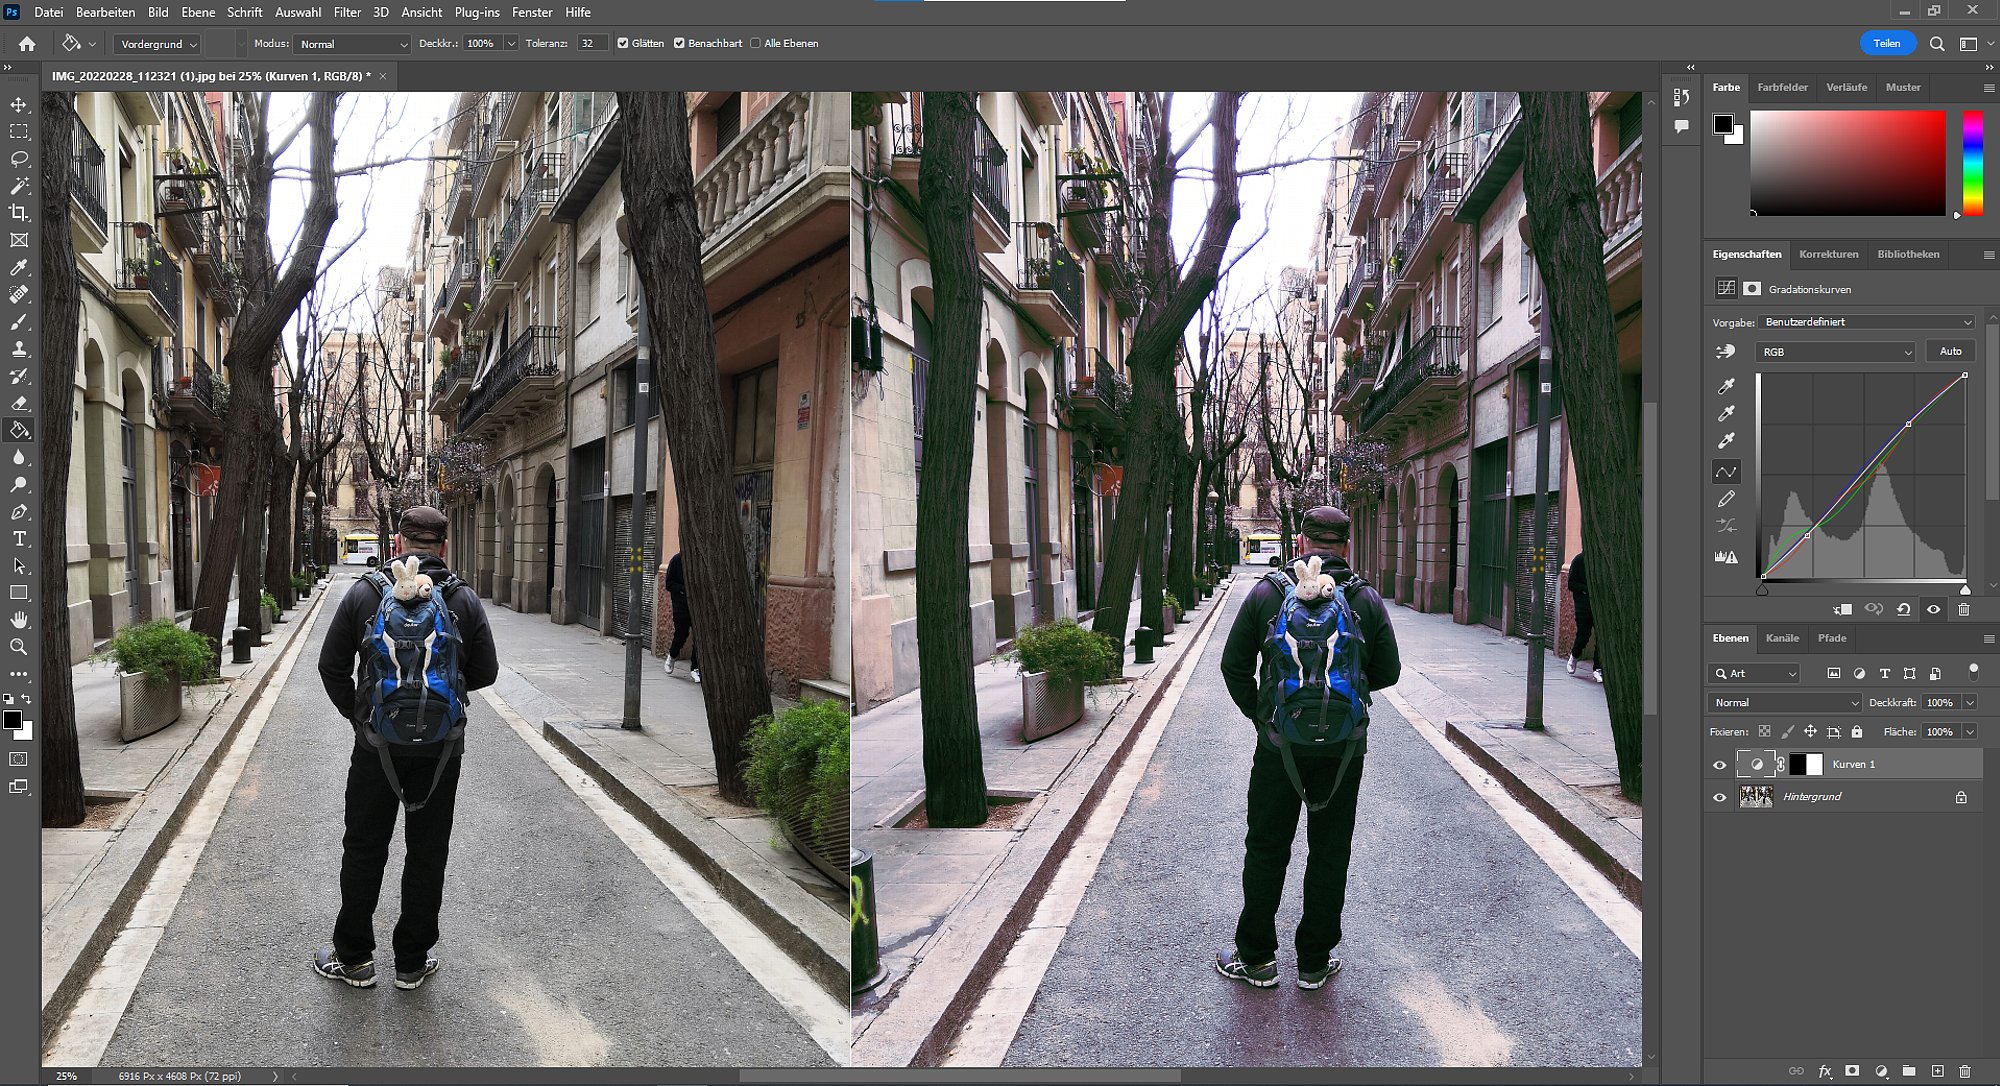Uncheck the Glätten checkbox

[x=623, y=43]
